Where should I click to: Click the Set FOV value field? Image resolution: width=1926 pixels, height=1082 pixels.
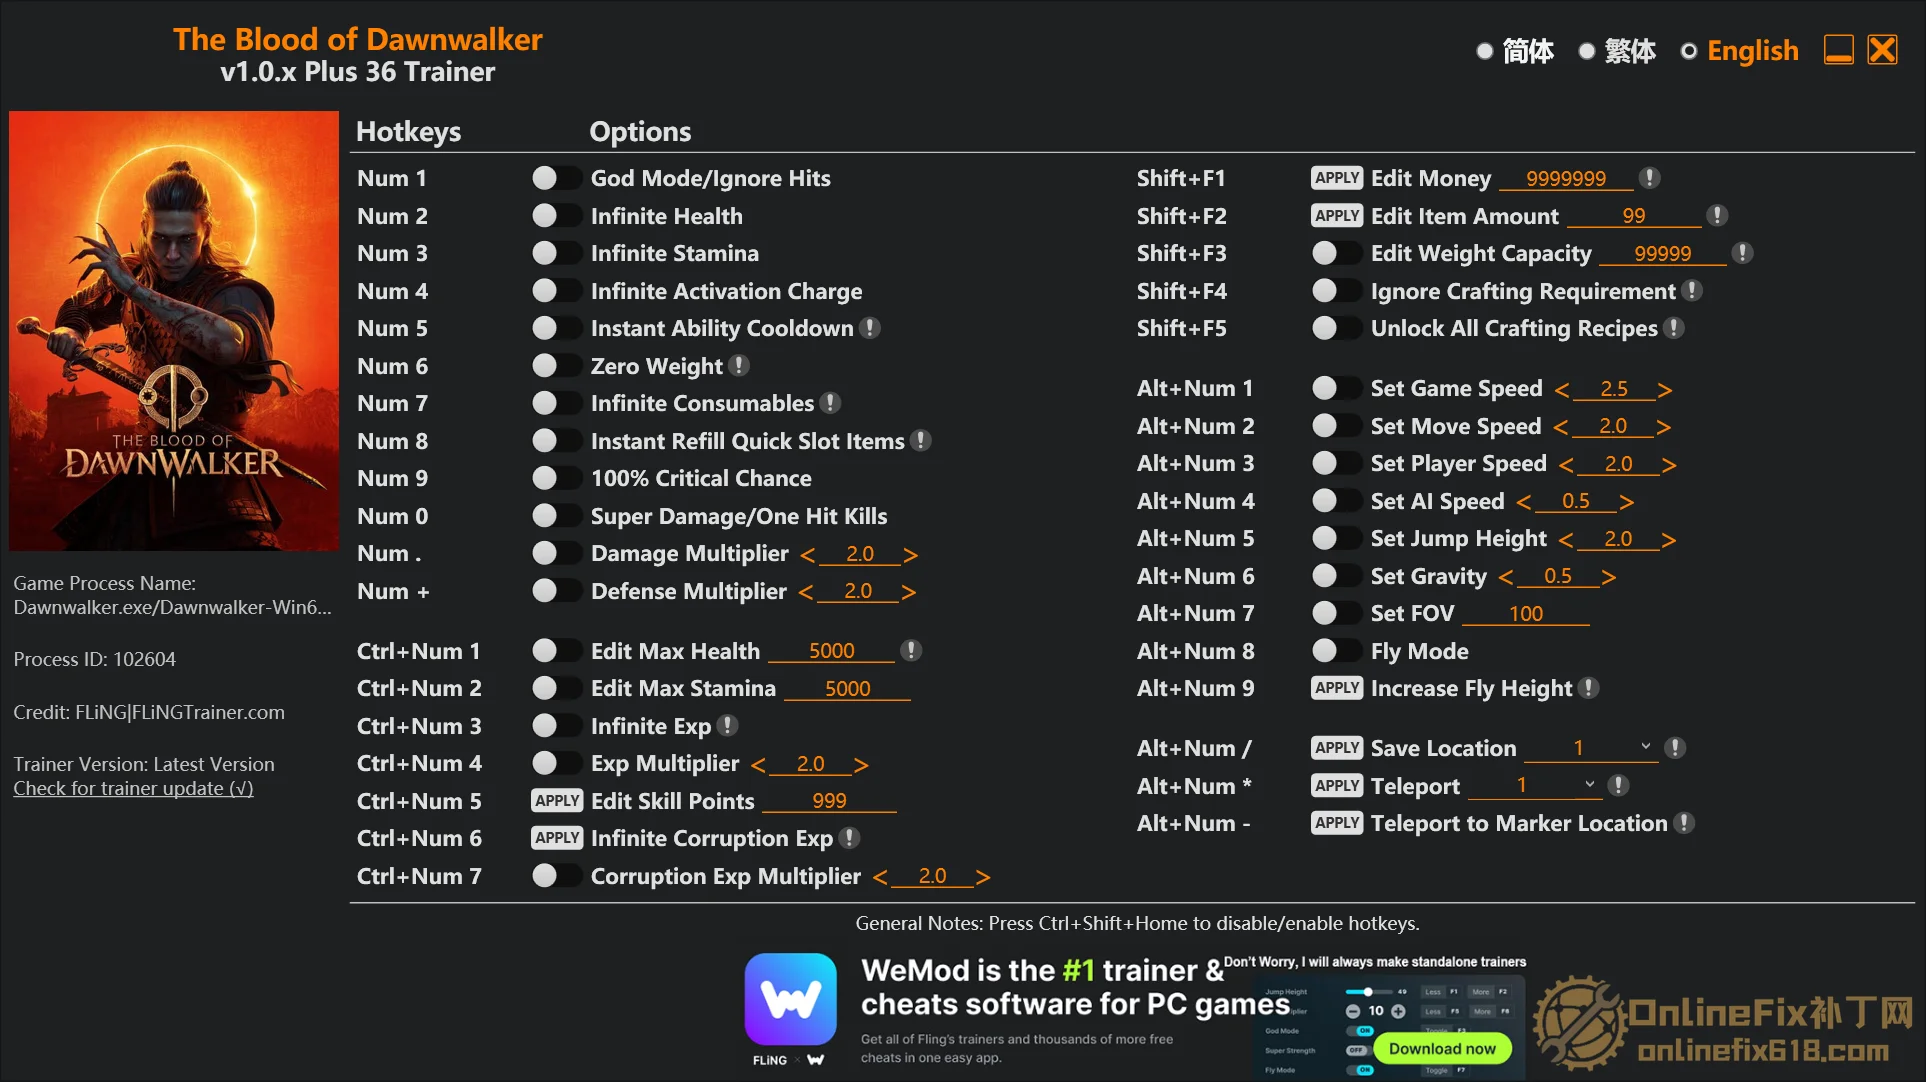[x=1526, y=613]
